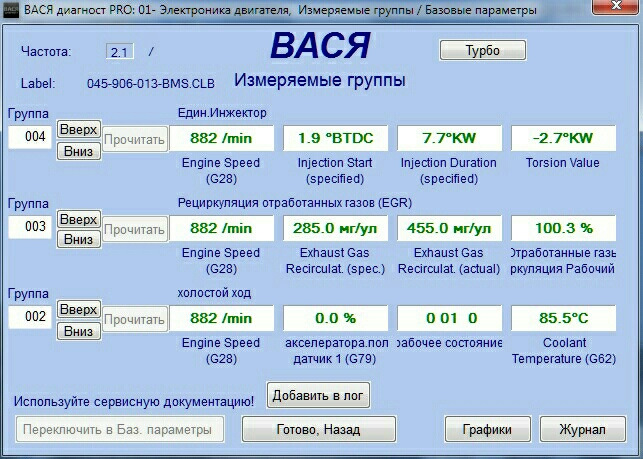
Task: Click the operating state value 0 01 0
Action: pos(449,318)
